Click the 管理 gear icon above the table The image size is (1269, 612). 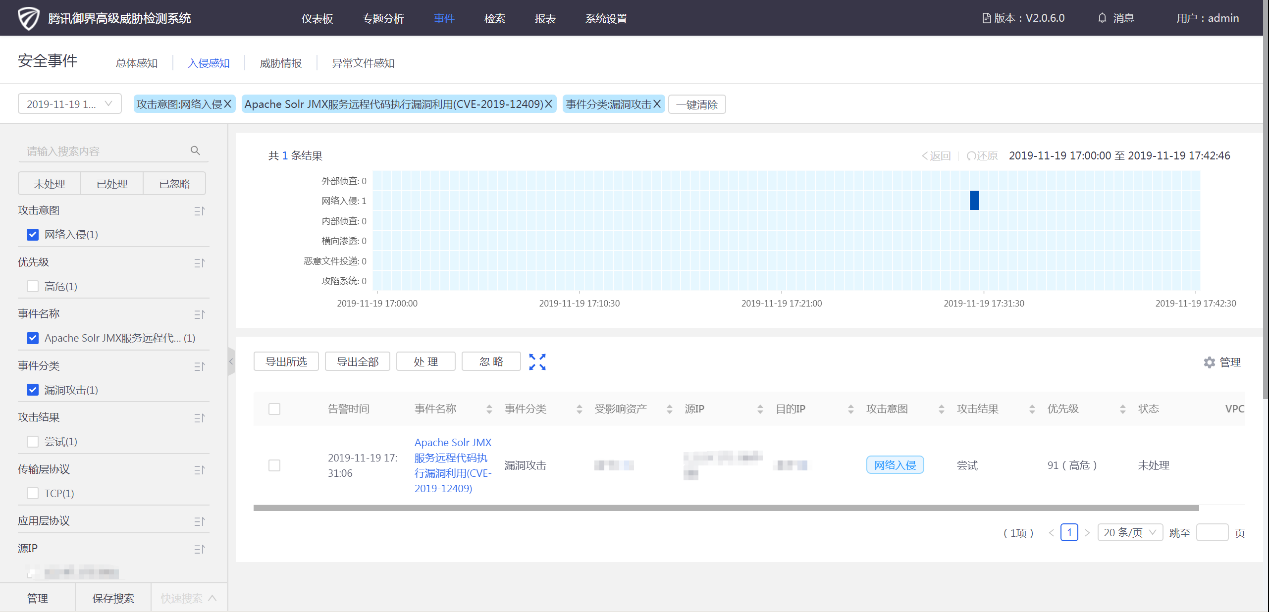(x=1209, y=362)
